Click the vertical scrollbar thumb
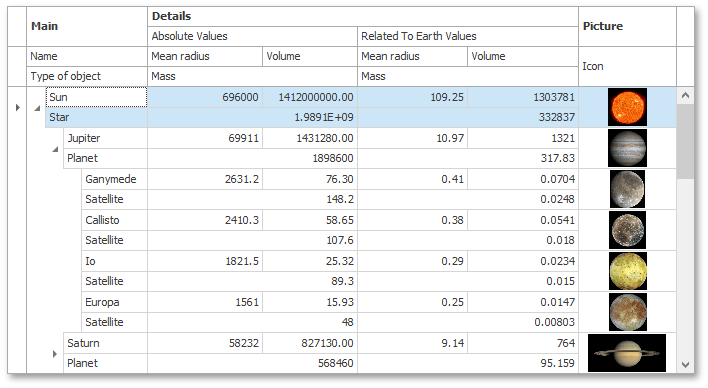This screenshot has height=388, width=708. click(x=685, y=142)
